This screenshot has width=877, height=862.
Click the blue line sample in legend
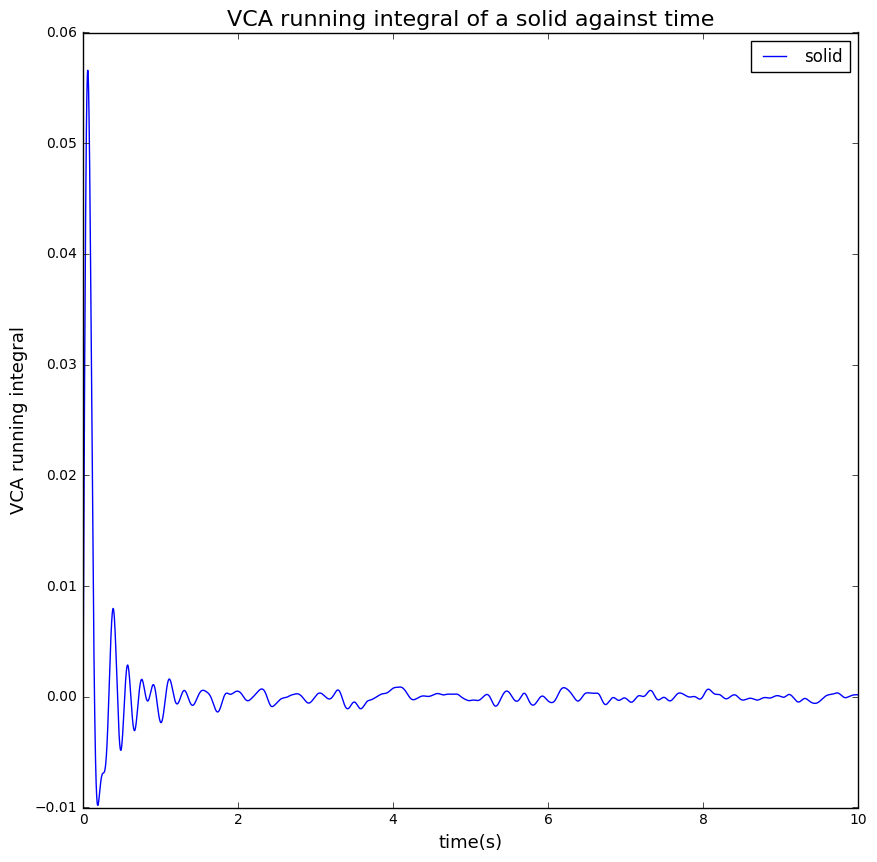point(775,56)
